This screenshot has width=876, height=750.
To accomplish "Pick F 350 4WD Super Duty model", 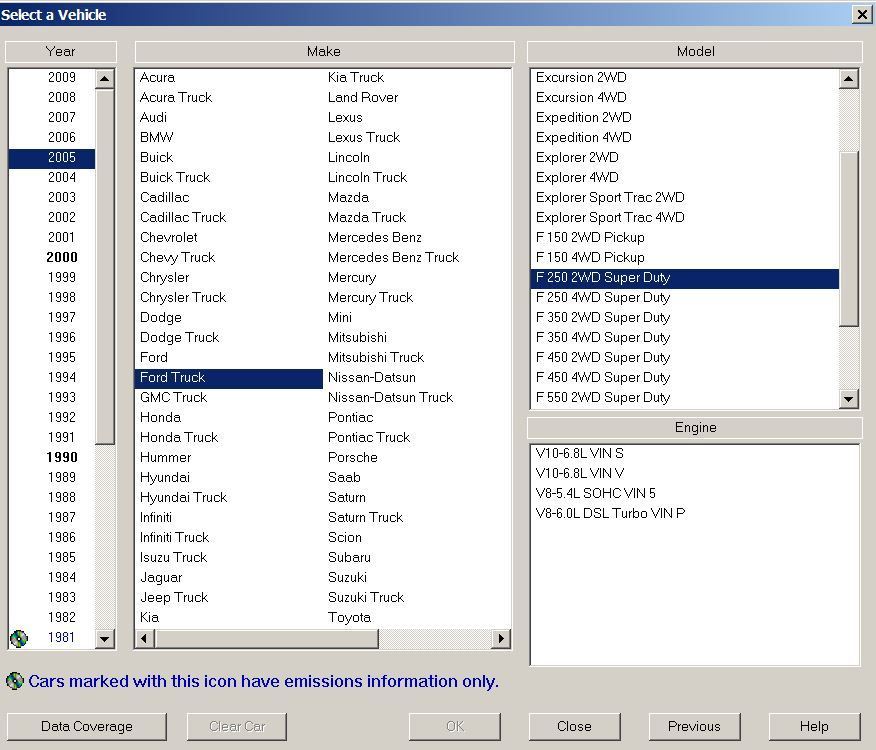I will click(x=602, y=337).
